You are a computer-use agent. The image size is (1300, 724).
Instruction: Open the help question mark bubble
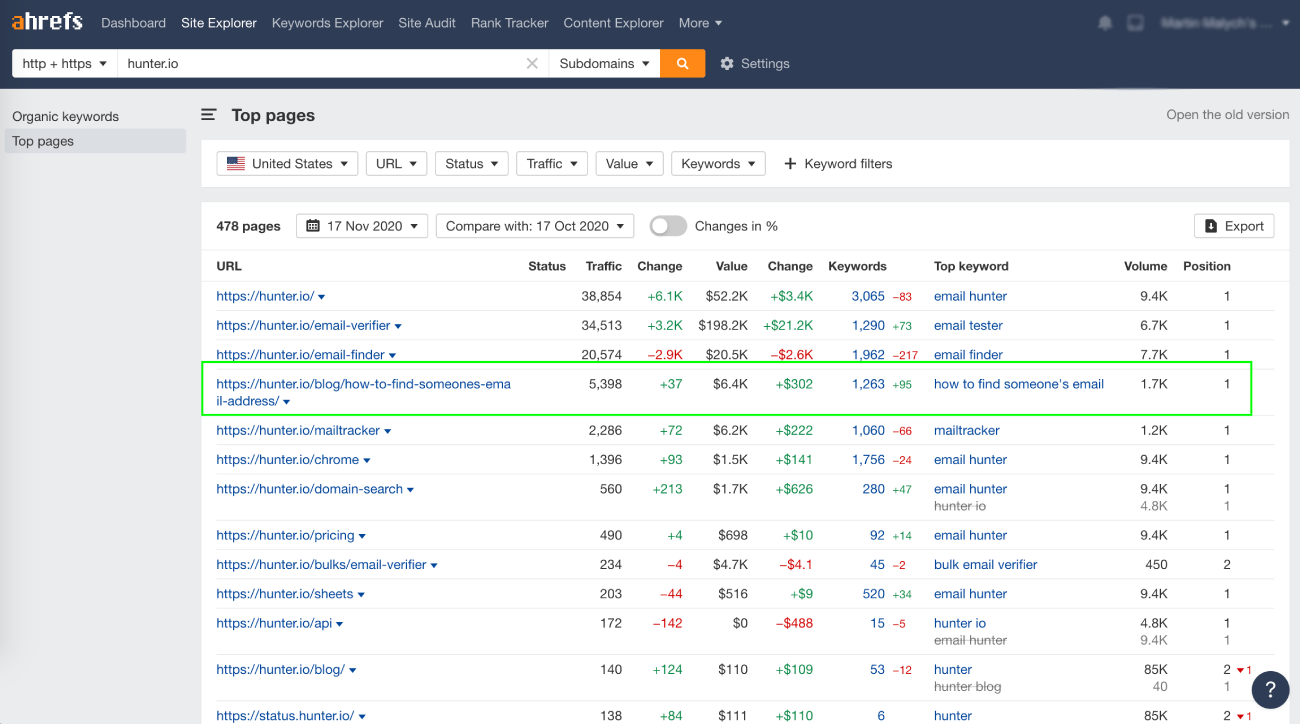tap(1270, 689)
